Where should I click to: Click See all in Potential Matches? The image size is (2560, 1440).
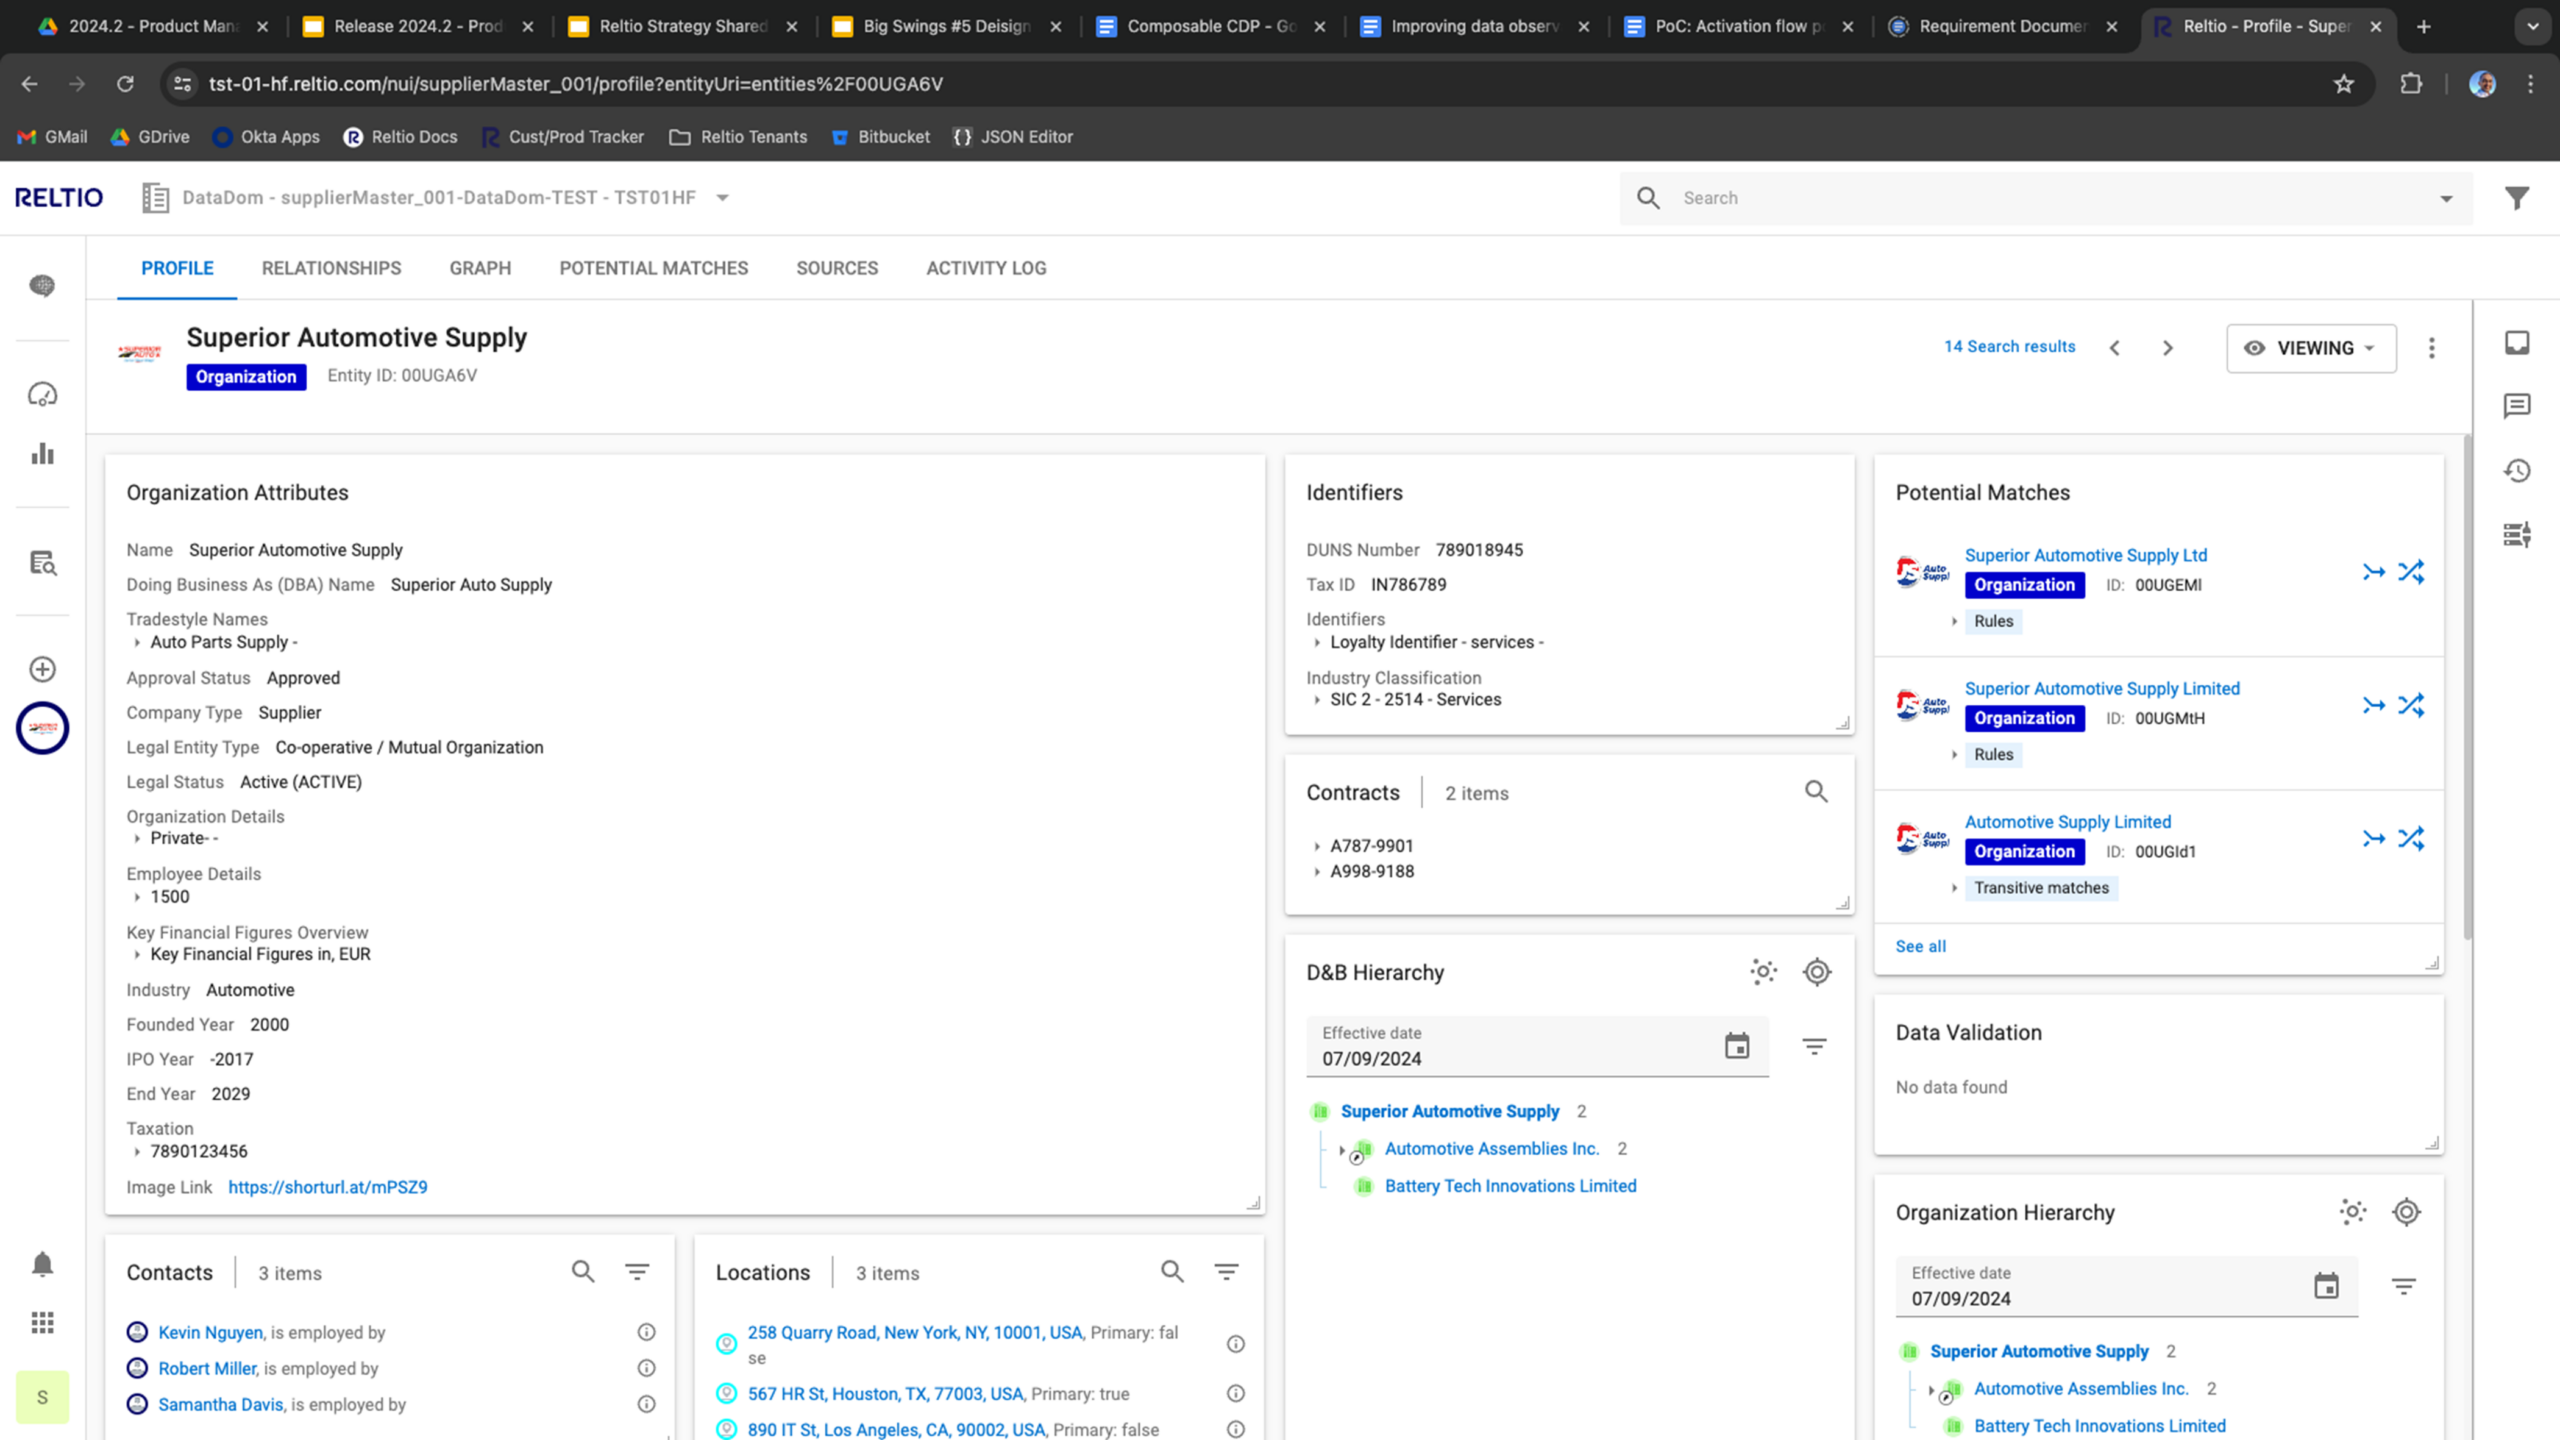pos(1920,946)
